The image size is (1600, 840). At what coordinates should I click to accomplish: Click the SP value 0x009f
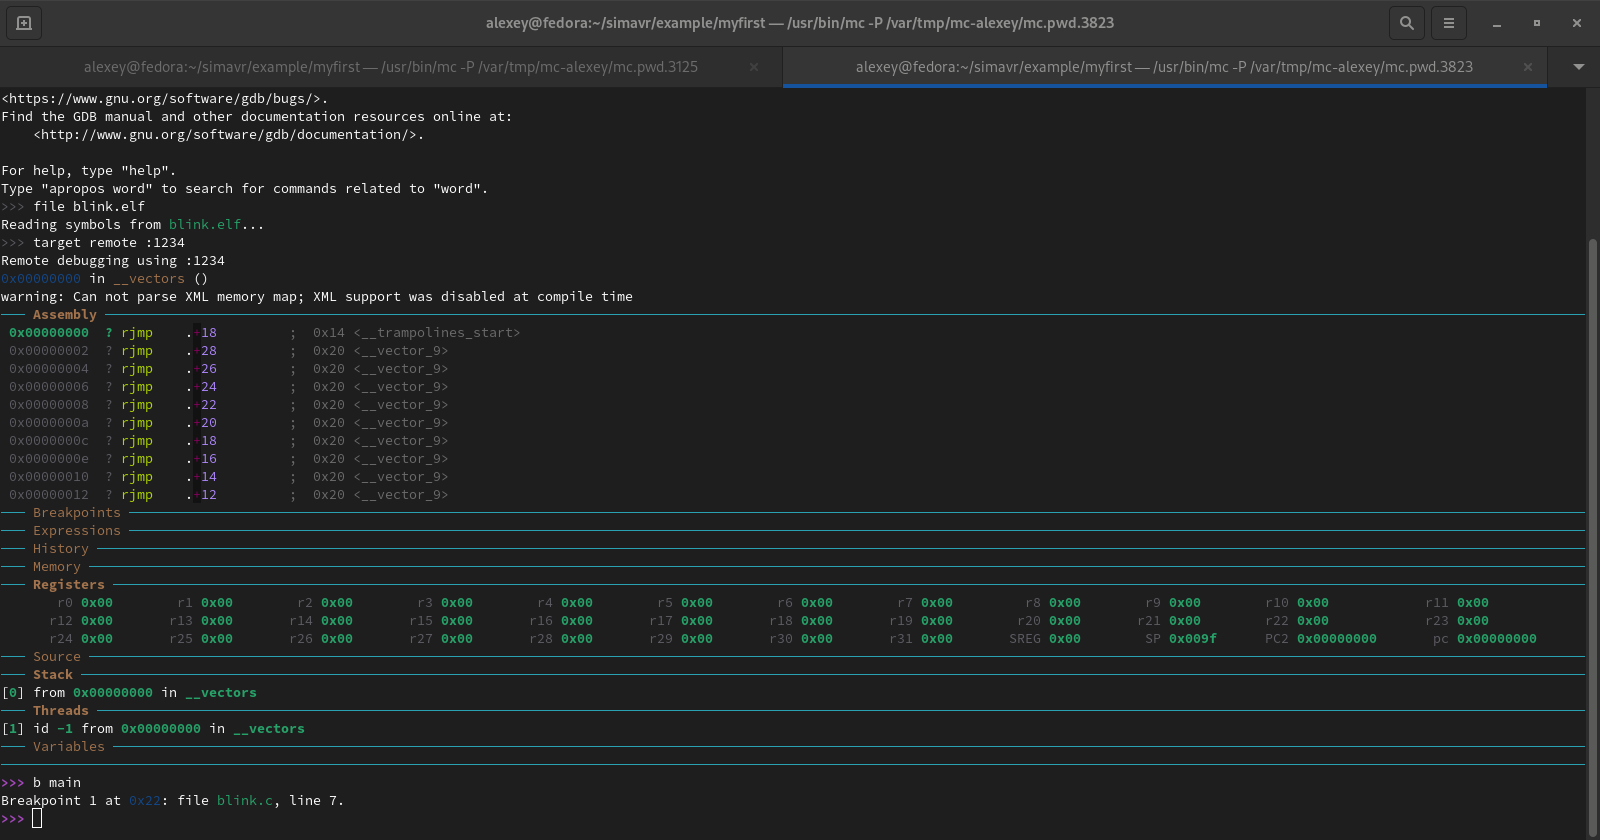(1193, 639)
